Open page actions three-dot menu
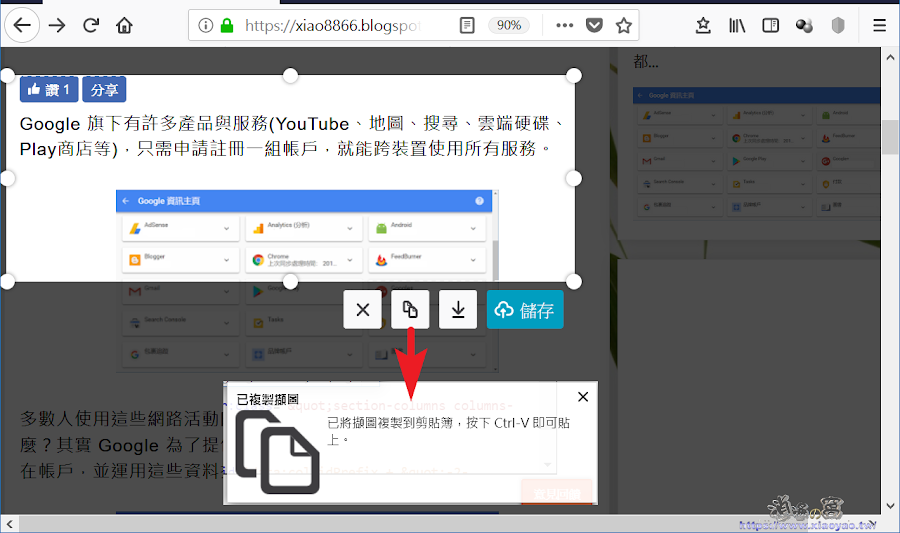 [x=564, y=25]
